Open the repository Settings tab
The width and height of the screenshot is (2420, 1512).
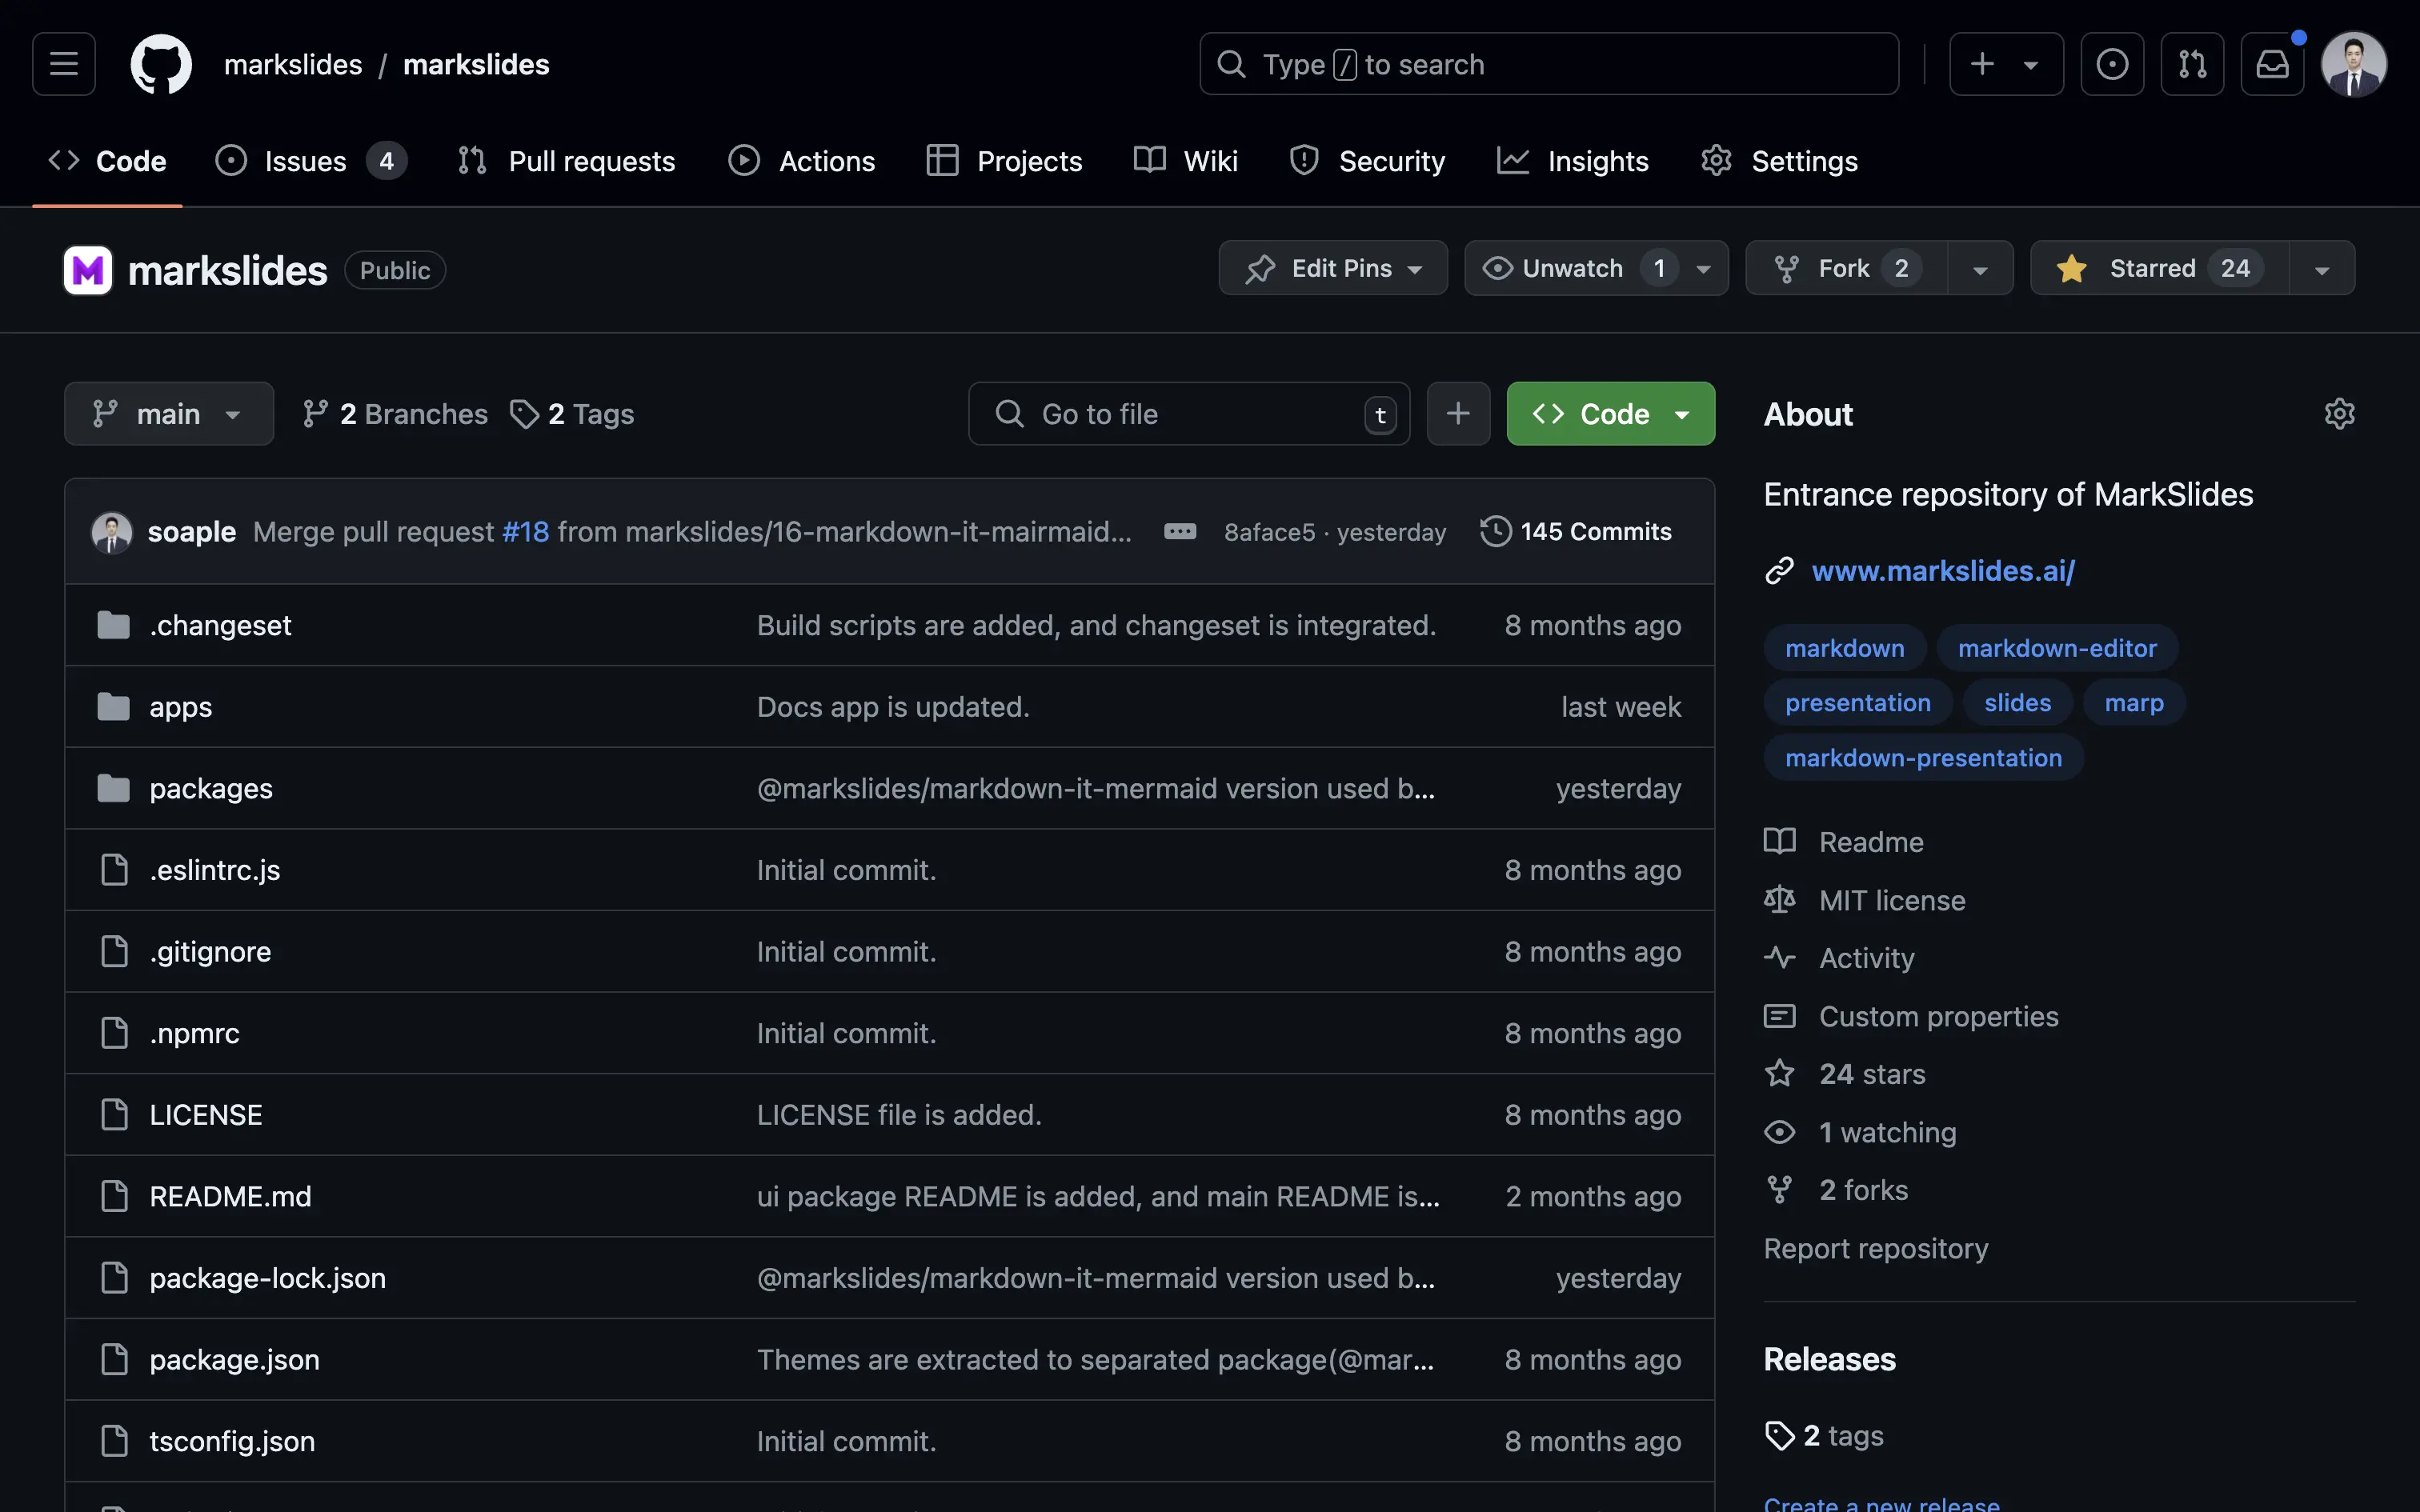pos(1779,161)
